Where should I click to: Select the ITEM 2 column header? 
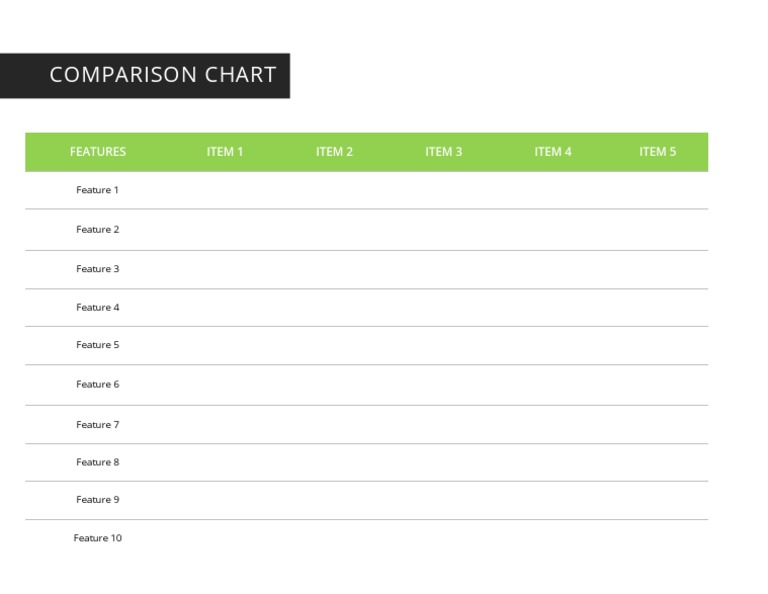334,152
